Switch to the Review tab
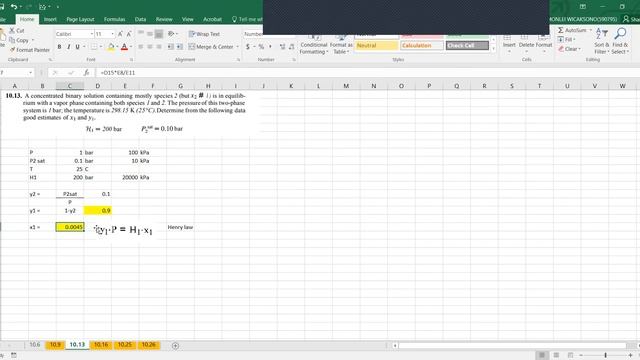Image resolution: width=640 pixels, height=360 pixels. [164, 19]
